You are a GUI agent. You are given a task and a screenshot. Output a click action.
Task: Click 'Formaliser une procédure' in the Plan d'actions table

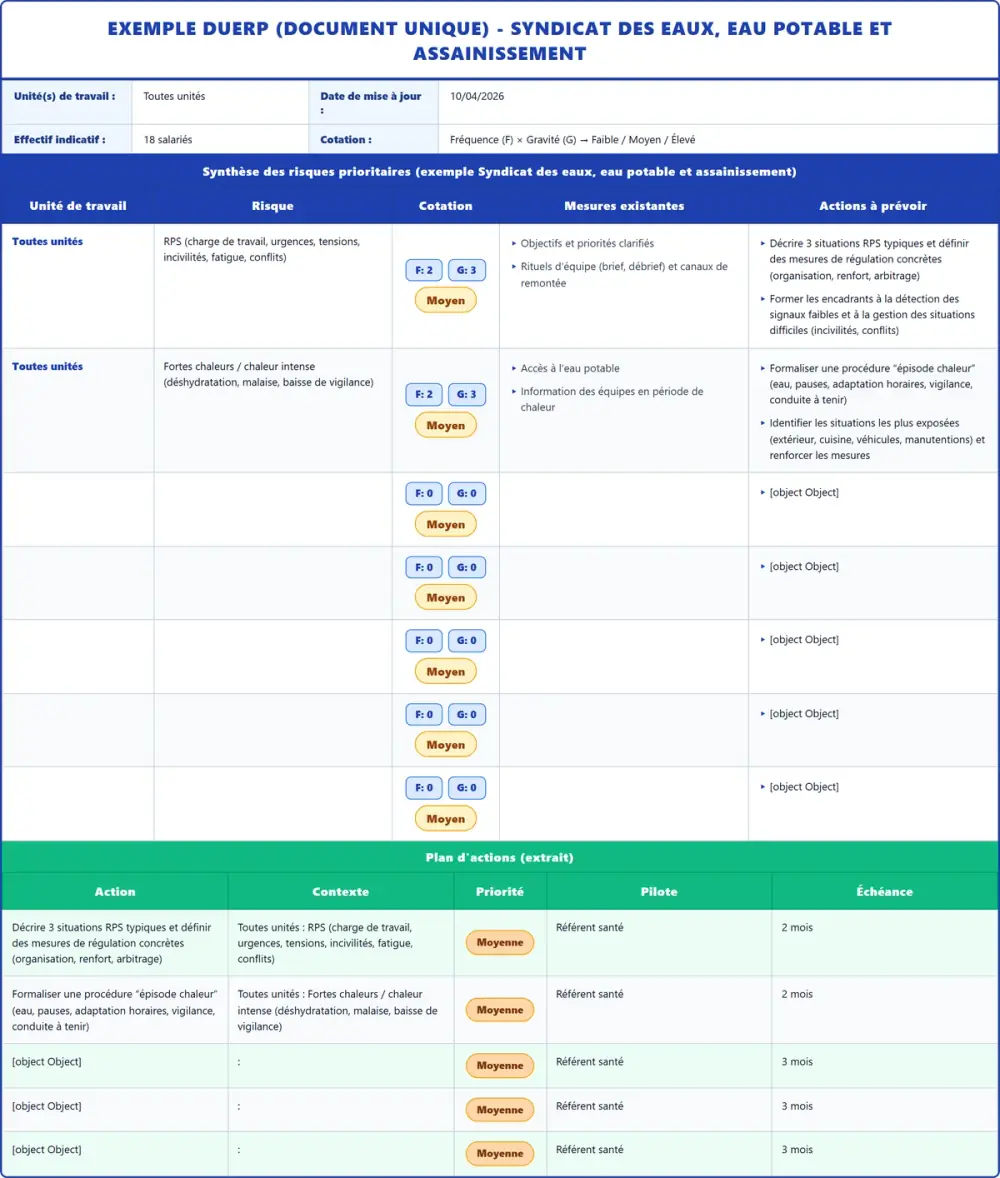(x=114, y=1010)
